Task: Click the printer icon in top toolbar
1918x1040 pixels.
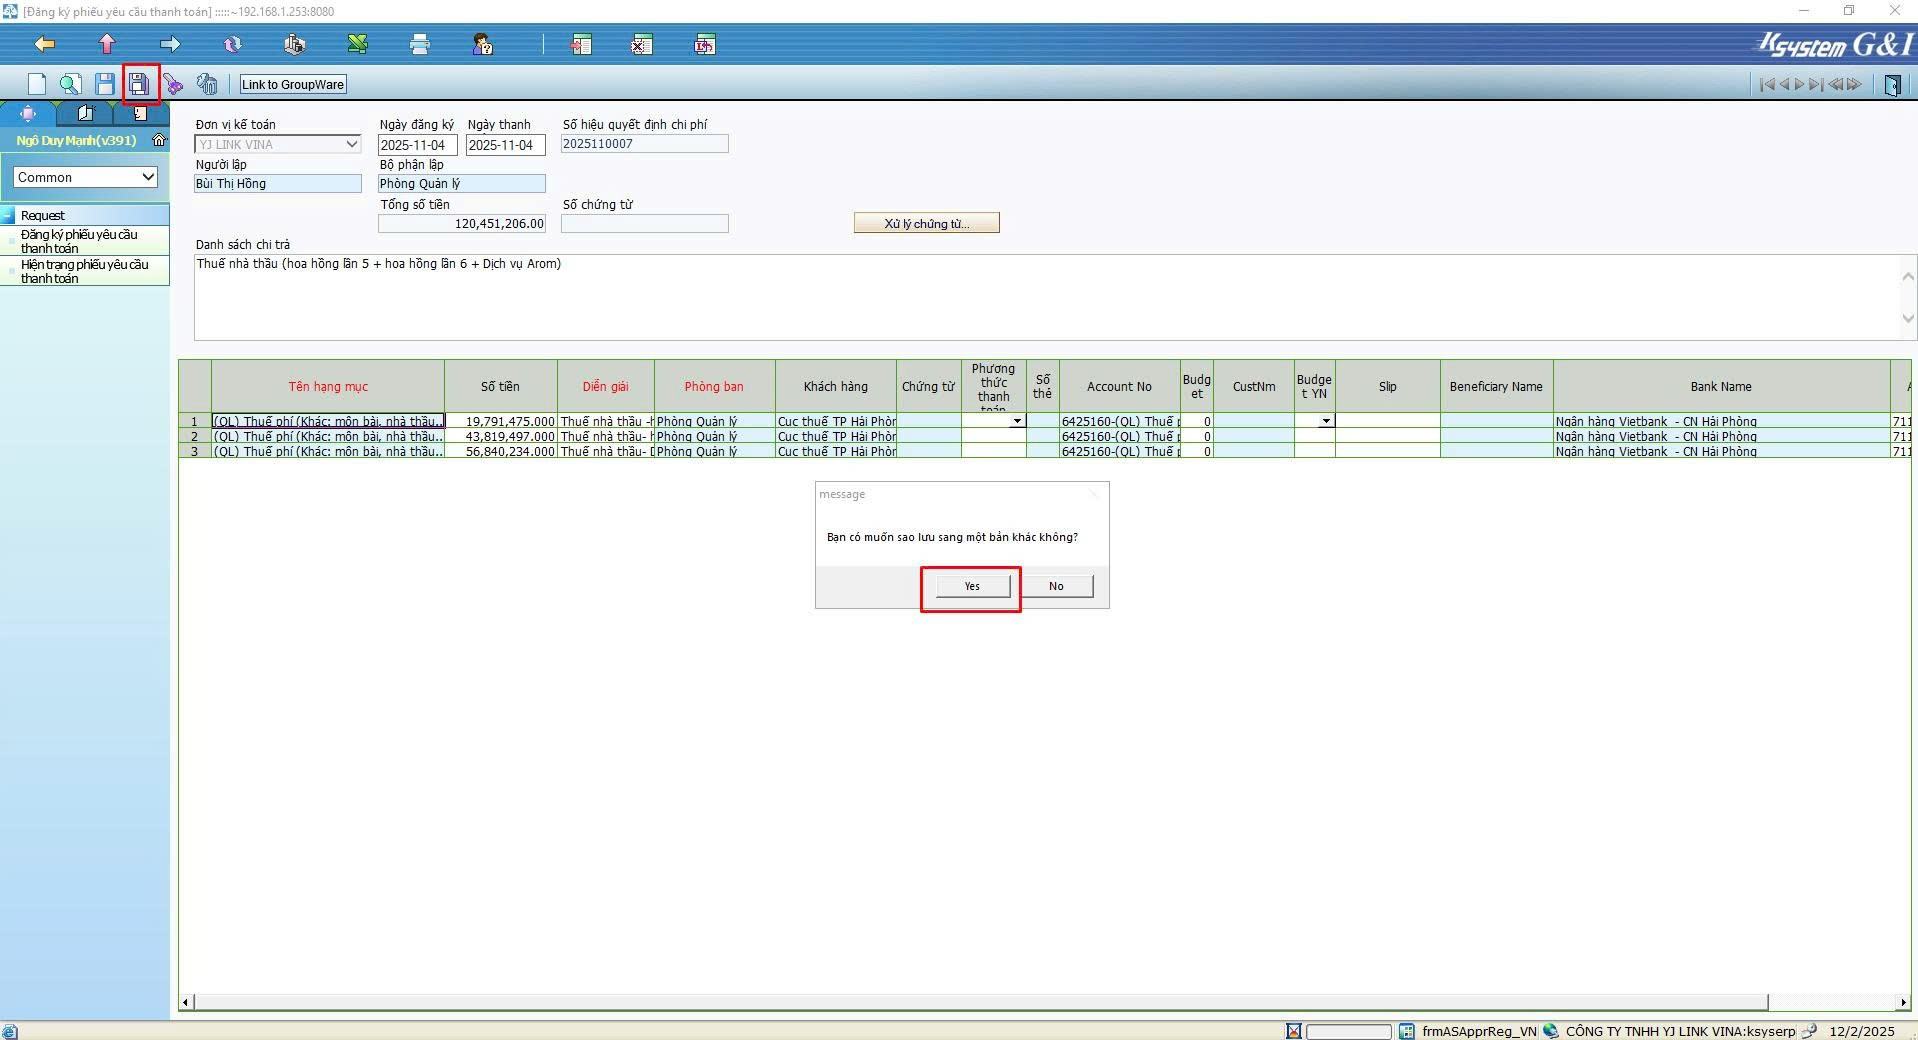Action: point(419,44)
